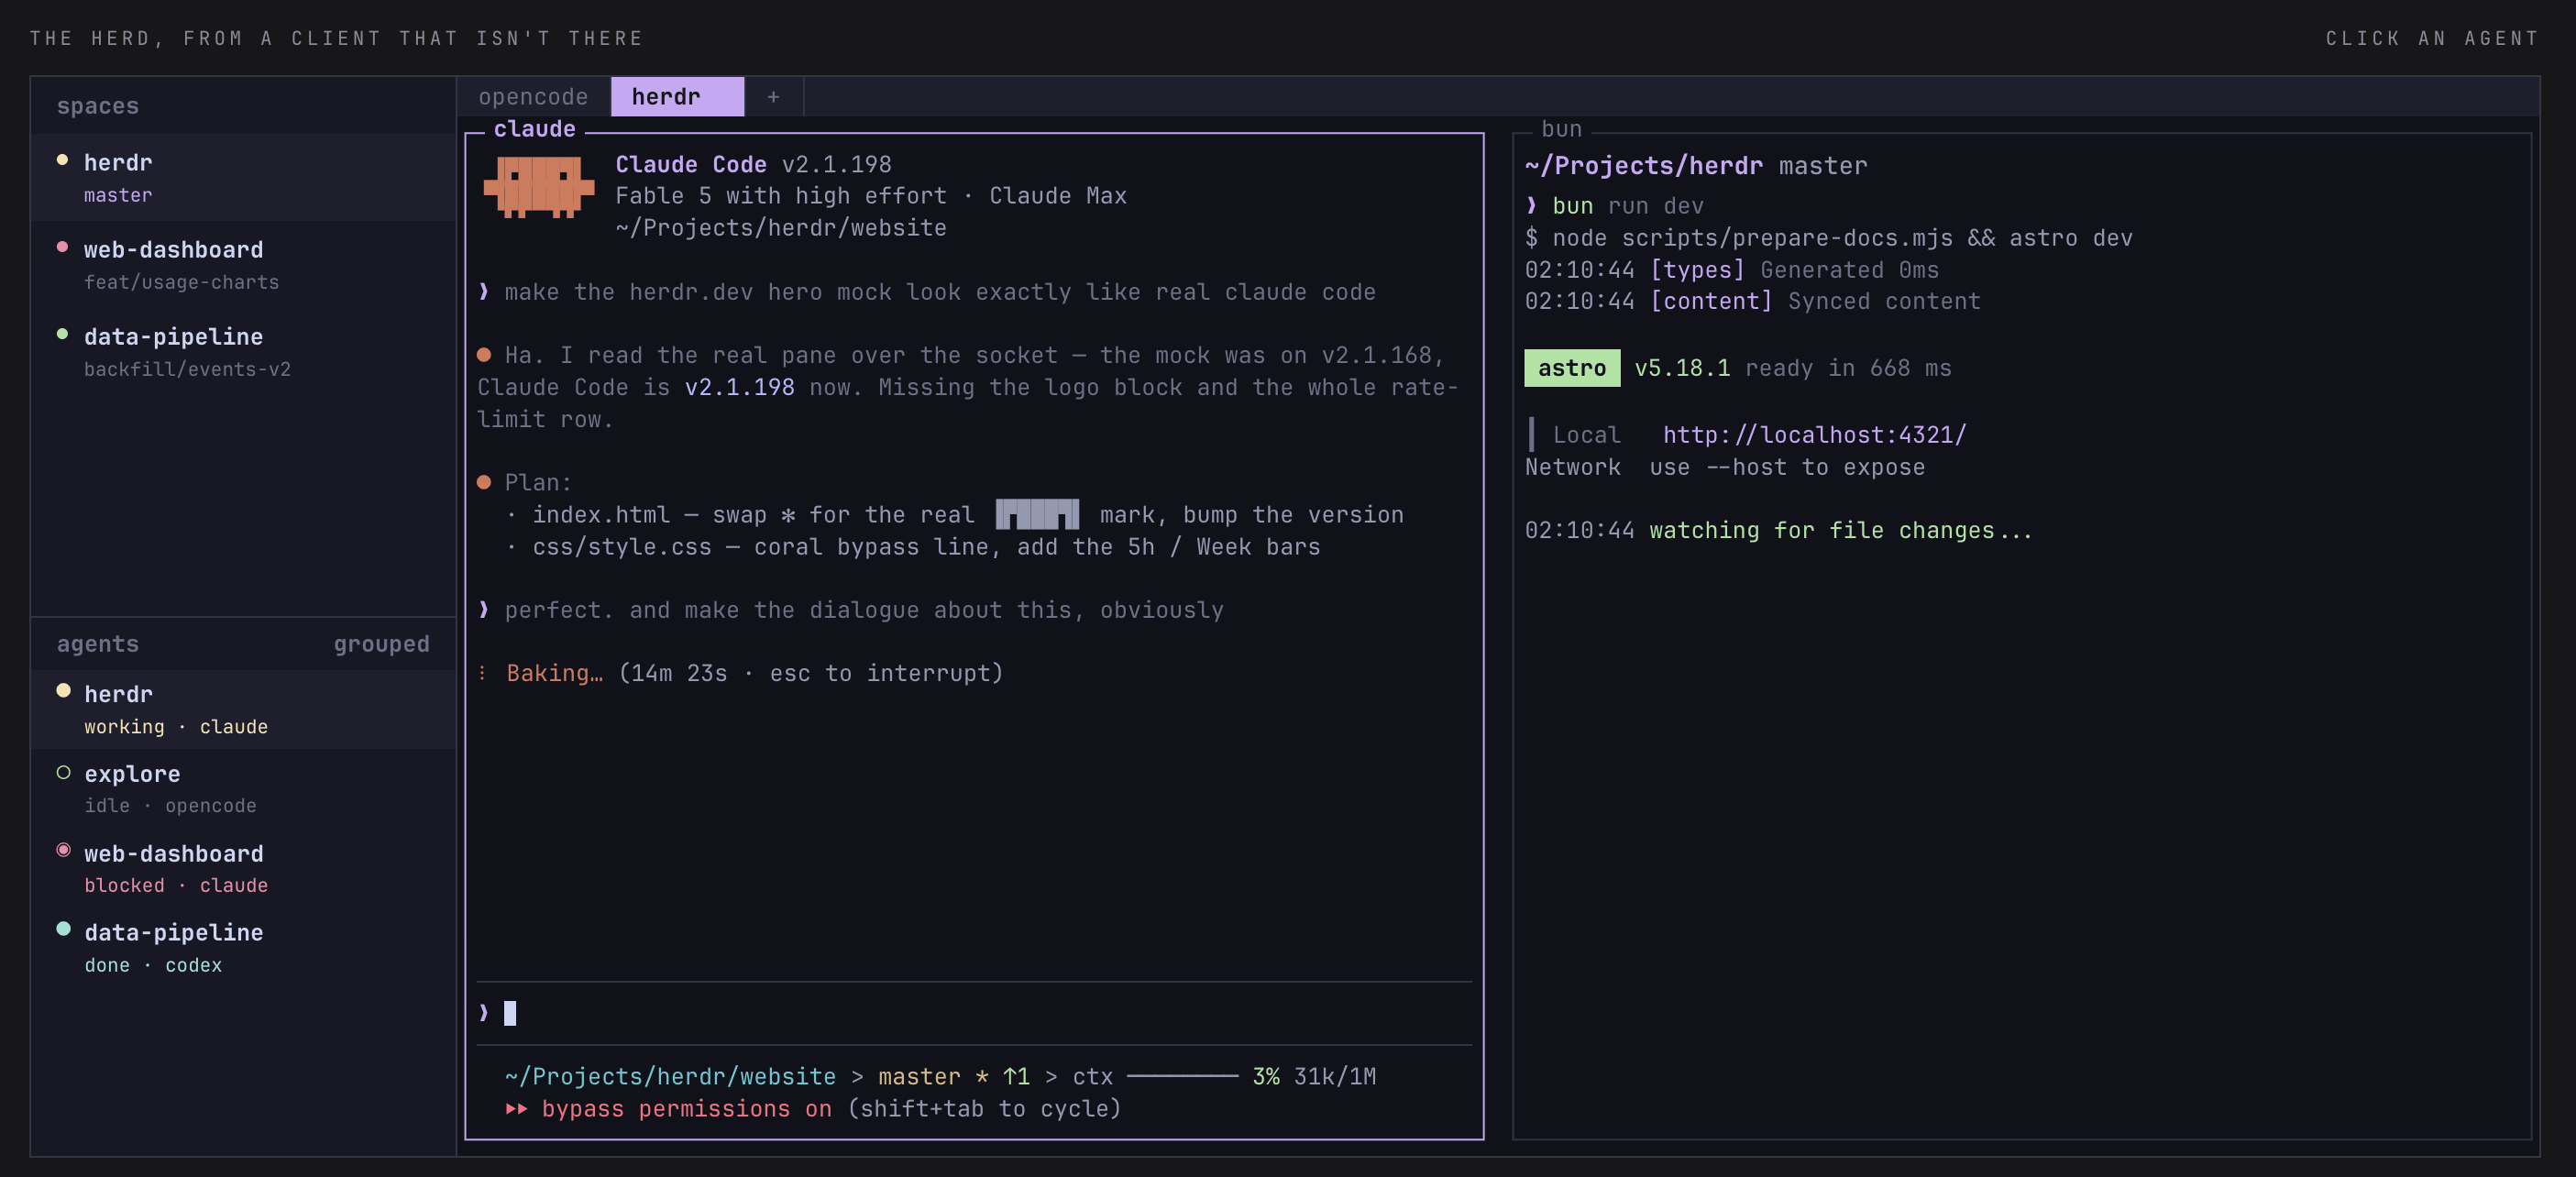
Task: Click the working status dot of herdr agent
Action: [x=63, y=691]
